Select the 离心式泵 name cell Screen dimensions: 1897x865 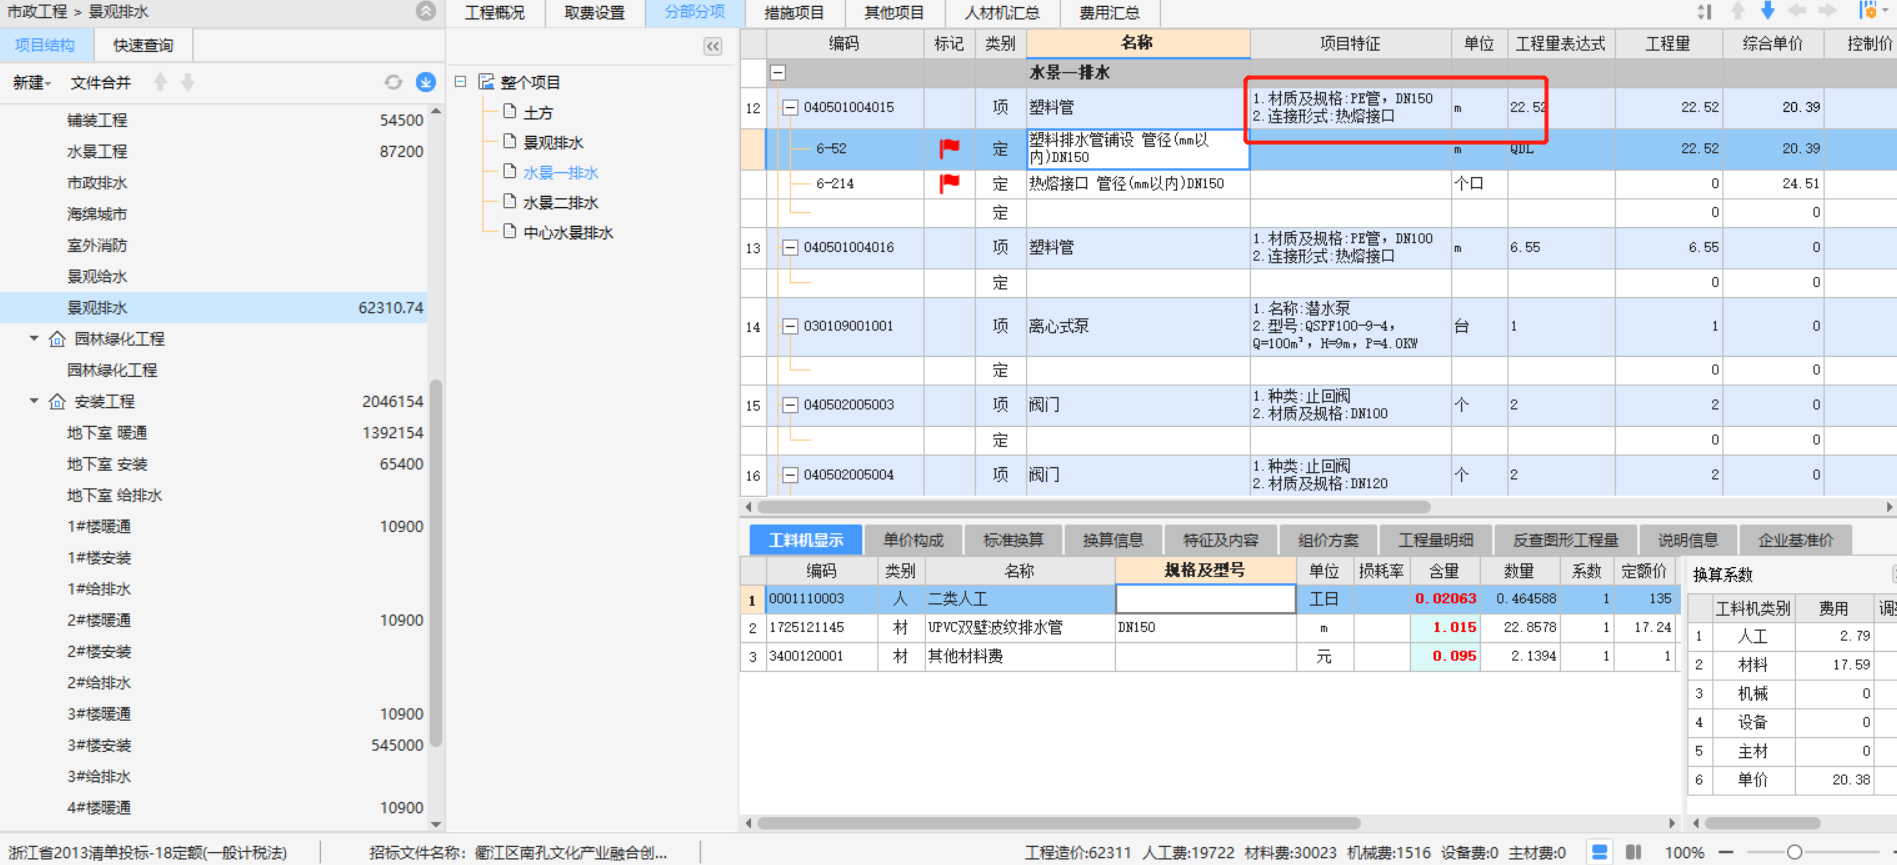pos(1138,326)
